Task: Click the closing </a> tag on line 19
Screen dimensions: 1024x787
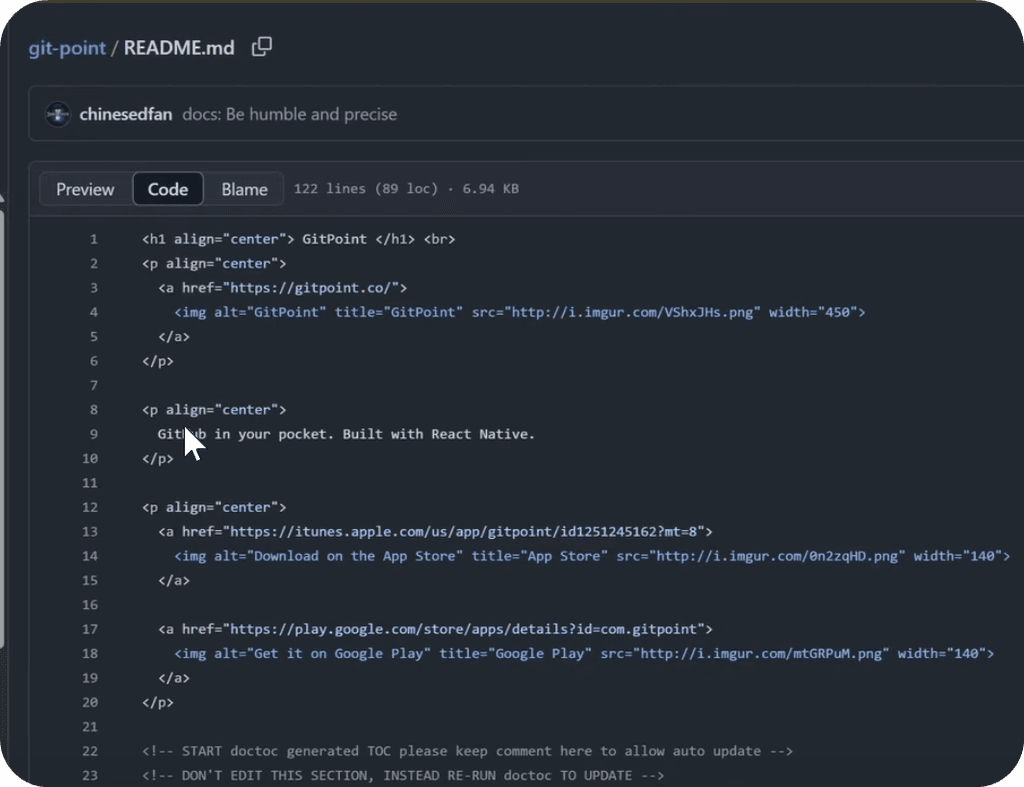Action: (174, 678)
